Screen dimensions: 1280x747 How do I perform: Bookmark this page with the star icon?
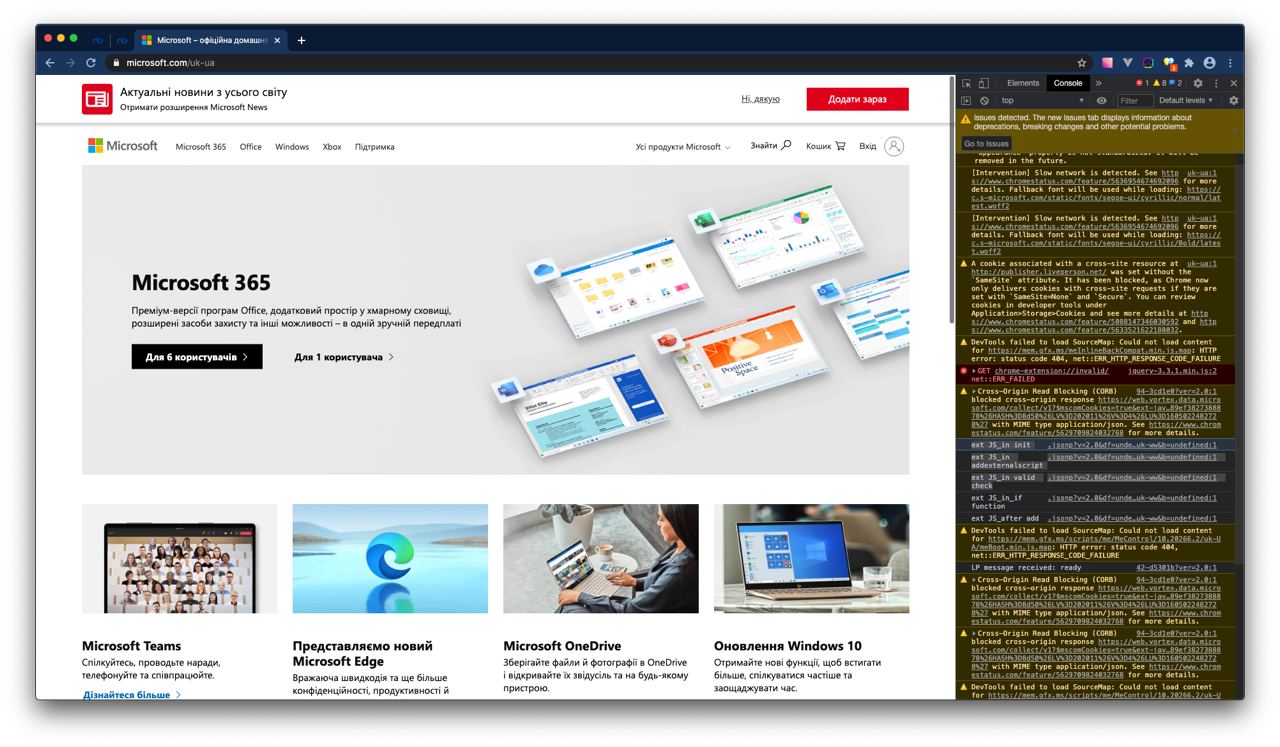[x=1082, y=62]
